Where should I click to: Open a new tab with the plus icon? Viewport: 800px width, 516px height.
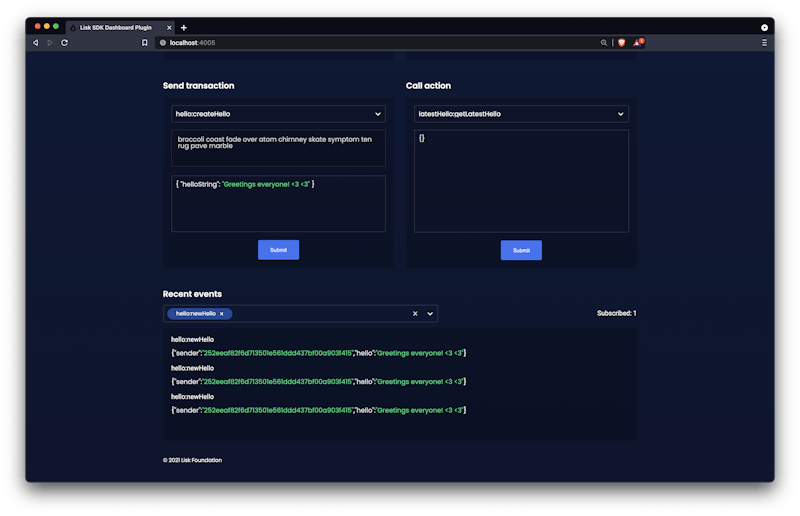click(x=184, y=27)
